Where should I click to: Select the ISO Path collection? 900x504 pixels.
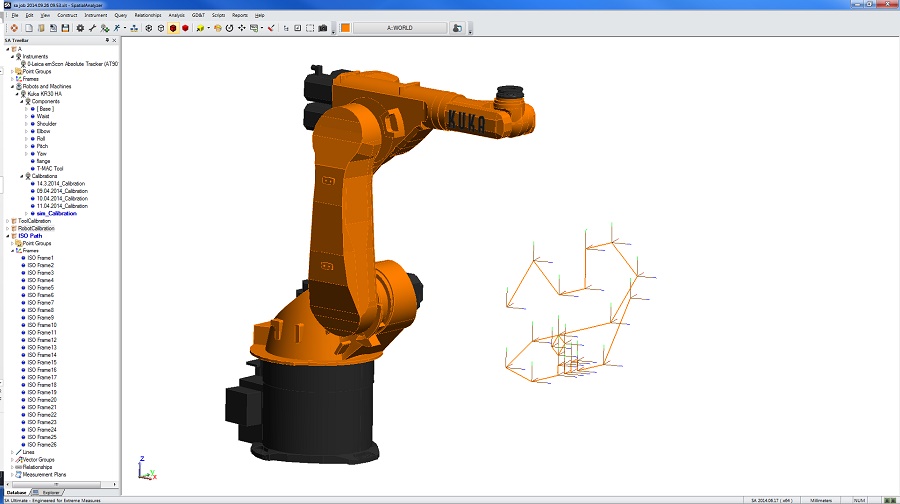pos(30,236)
